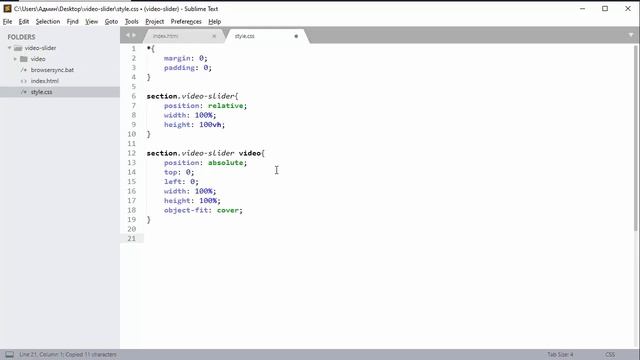The width and height of the screenshot is (640, 360).
Task: Close the index.html tab
Action: (214, 36)
